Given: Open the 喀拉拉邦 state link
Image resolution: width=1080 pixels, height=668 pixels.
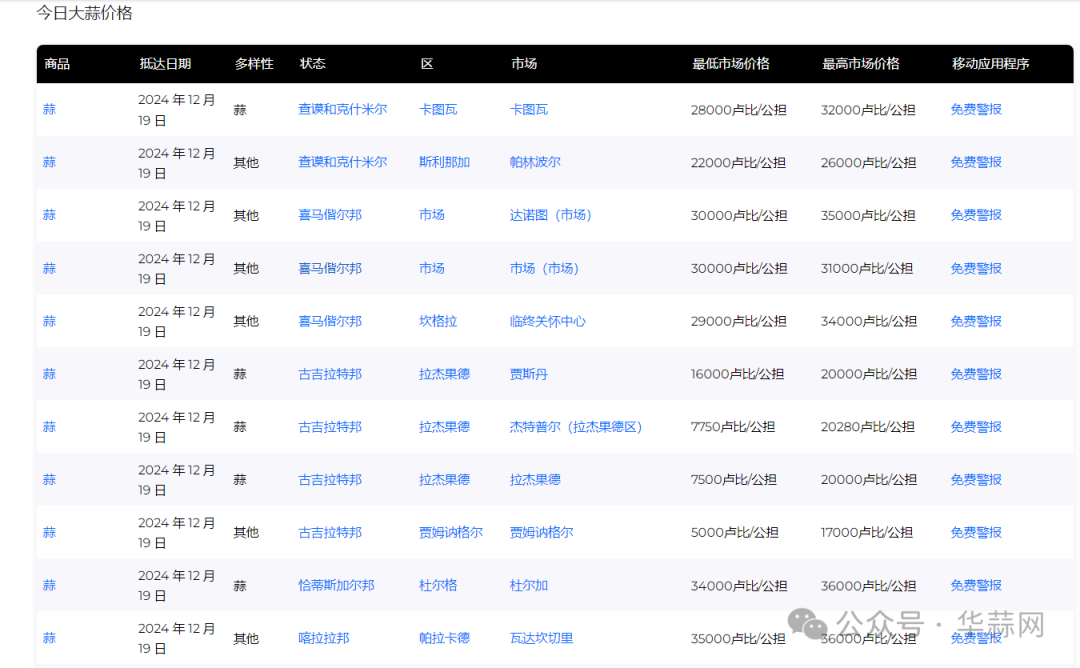Looking at the screenshot, I should 324,638.
